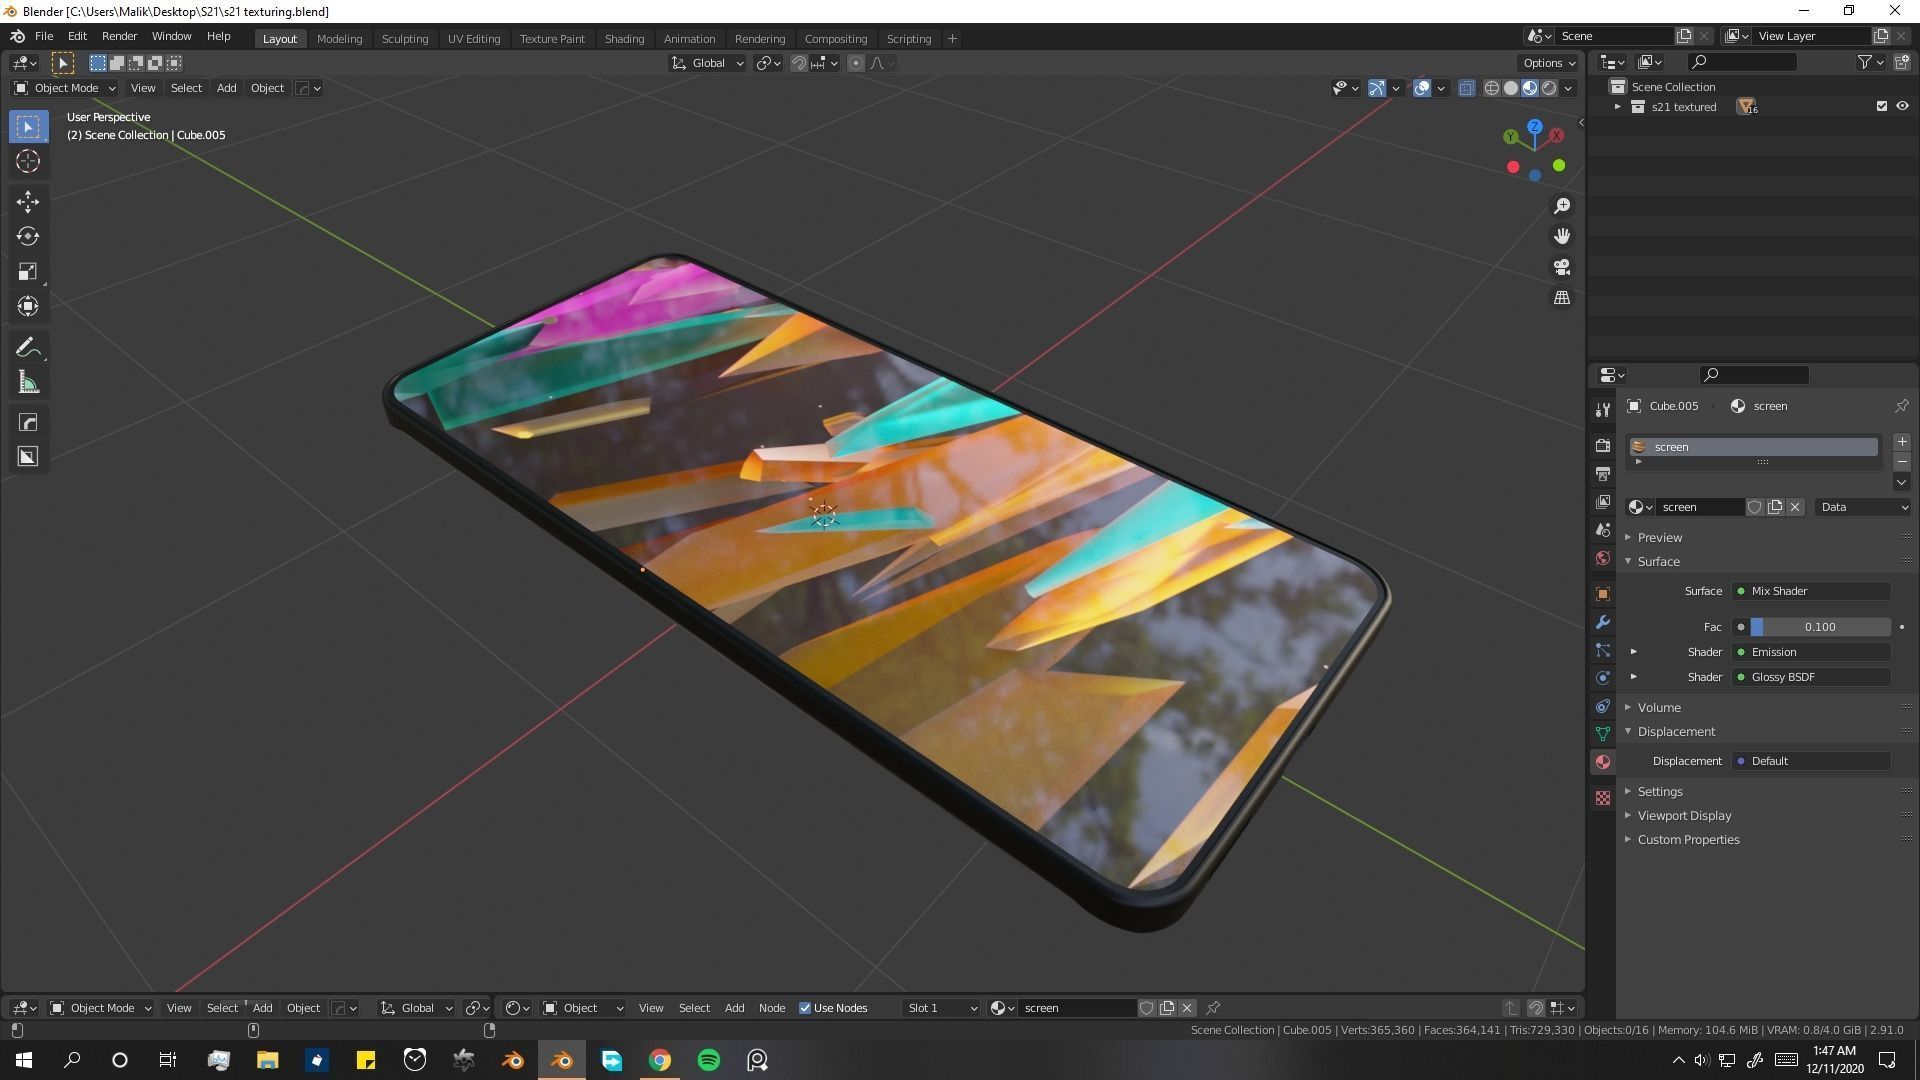This screenshot has height=1080, width=1920.
Task: Uncheck the s21 textured collection checkbox
Action: click(1881, 106)
